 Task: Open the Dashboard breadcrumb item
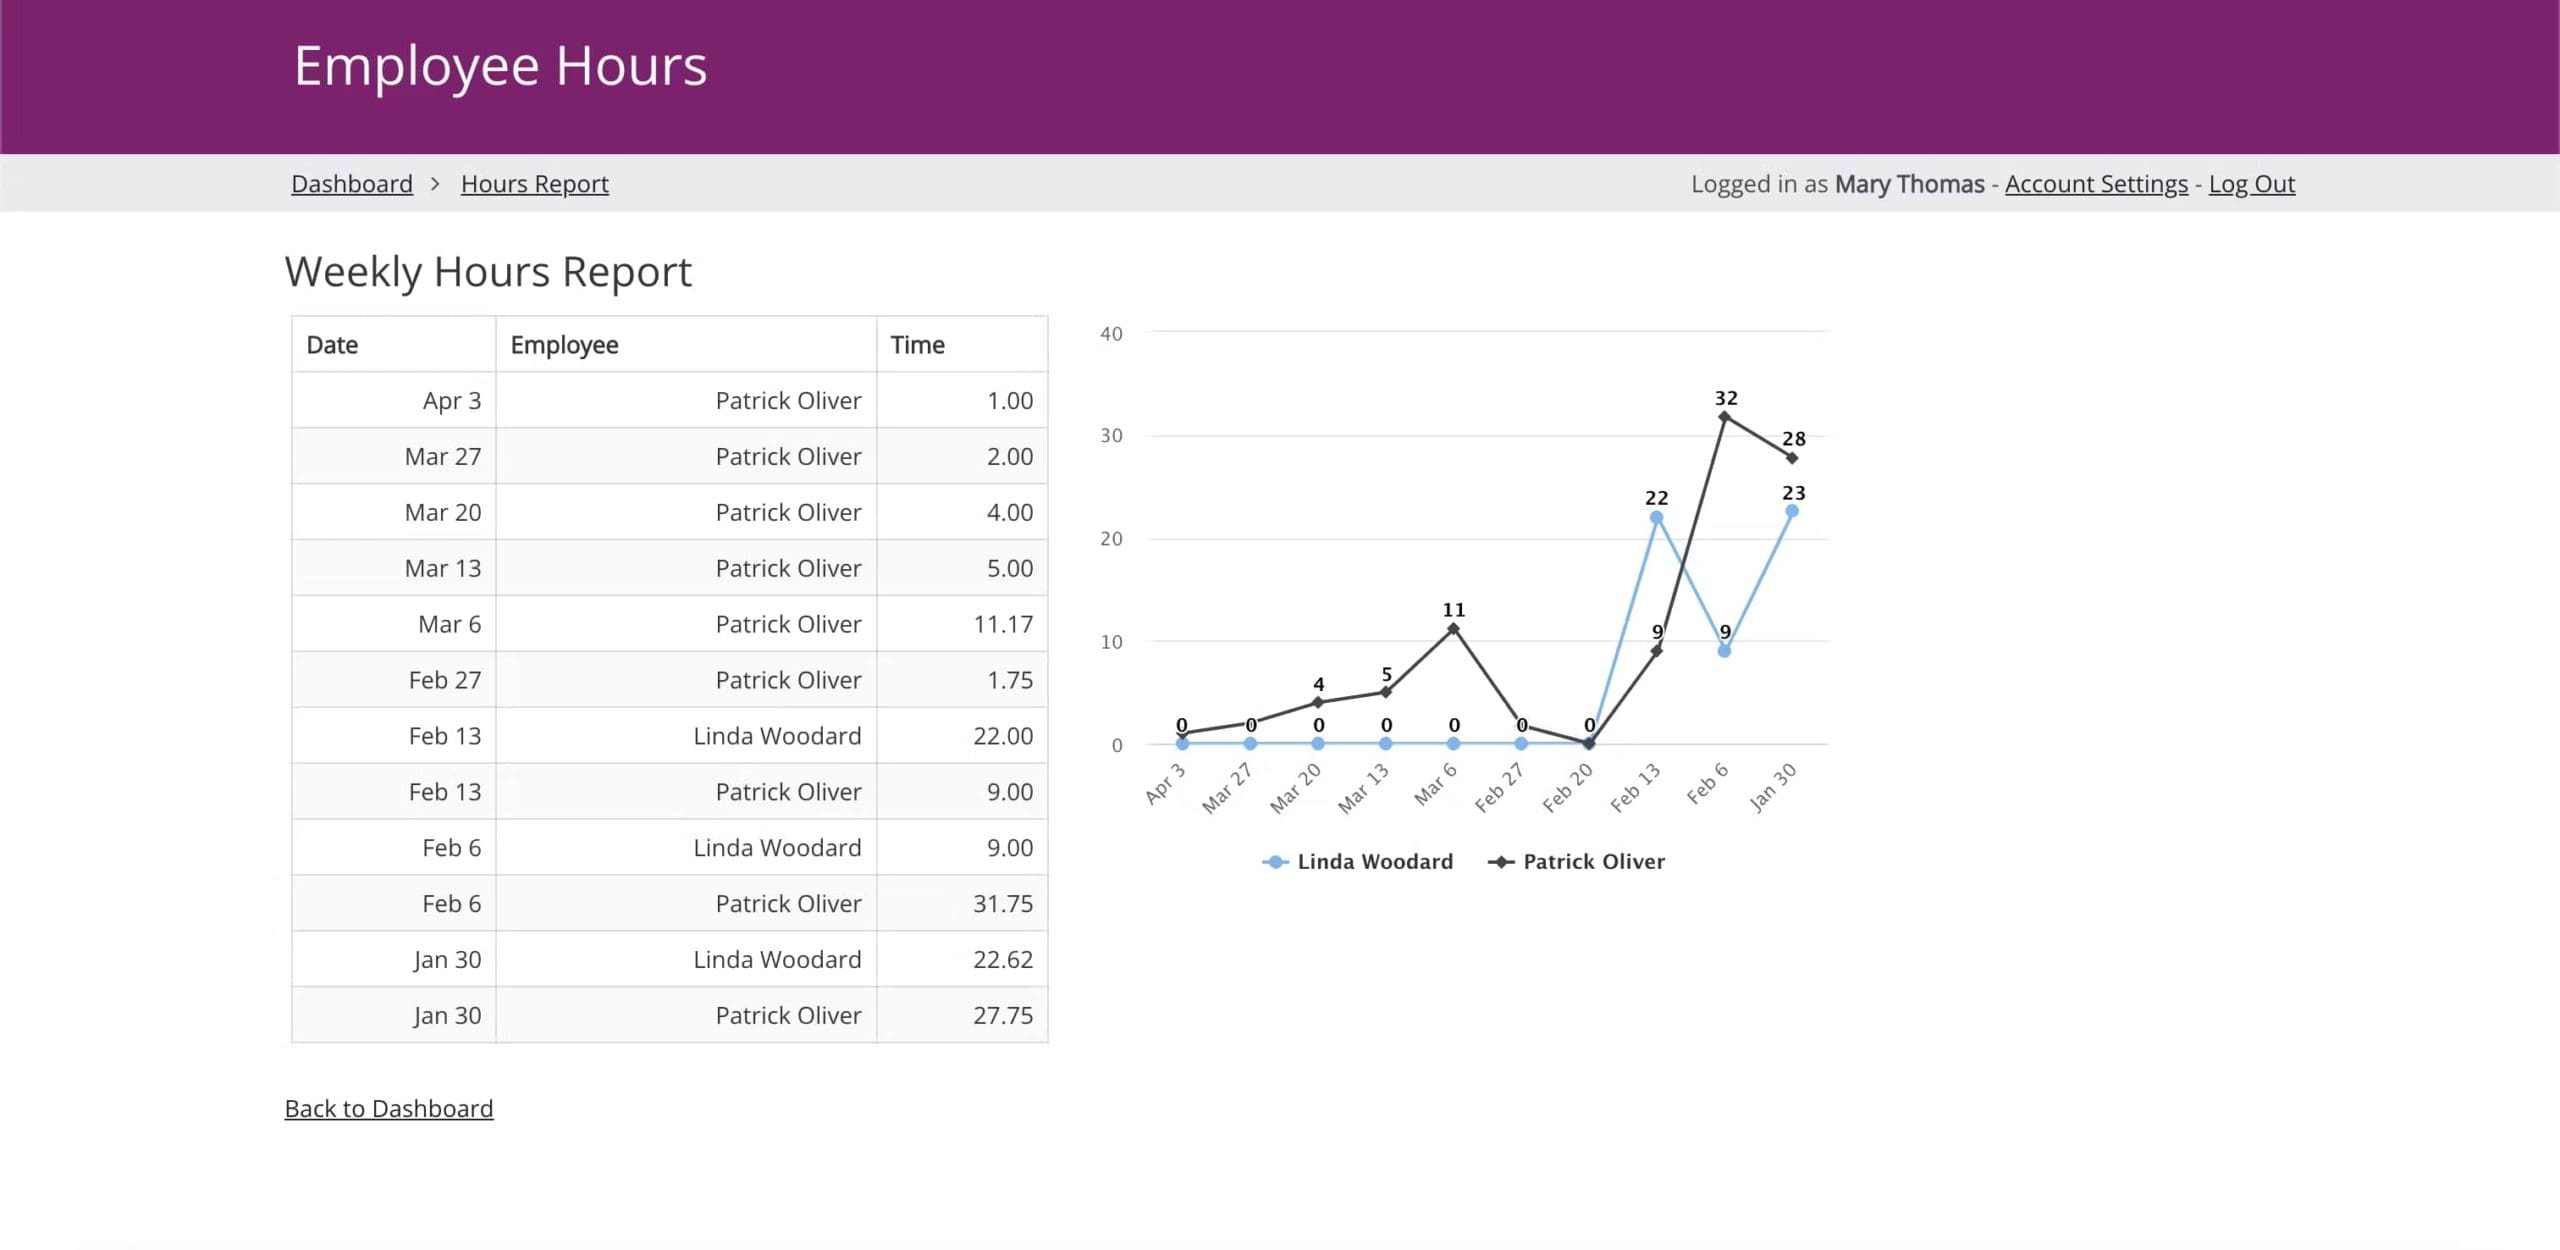click(x=352, y=184)
